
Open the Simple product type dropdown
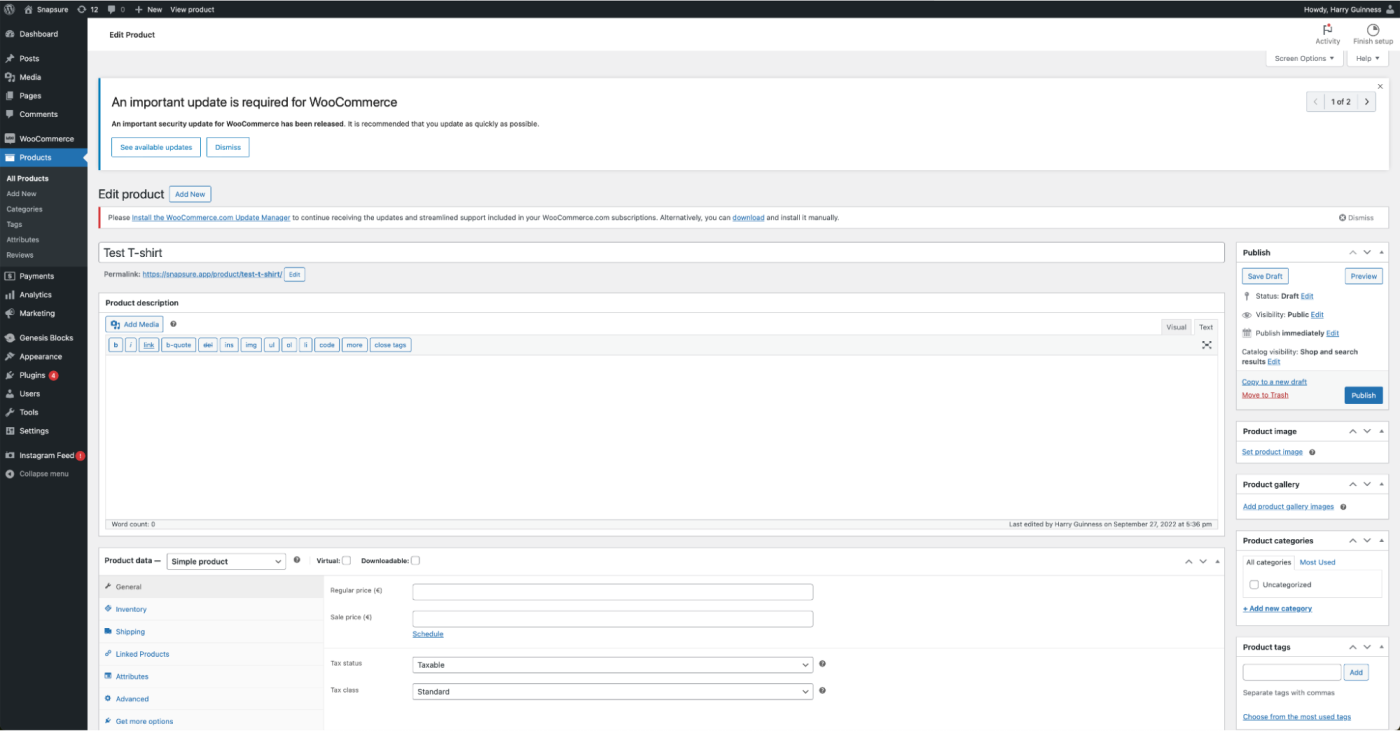click(x=226, y=562)
